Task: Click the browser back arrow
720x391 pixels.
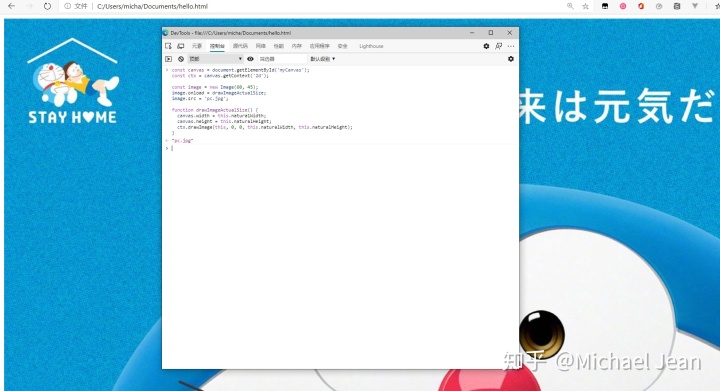Action: coord(11,6)
